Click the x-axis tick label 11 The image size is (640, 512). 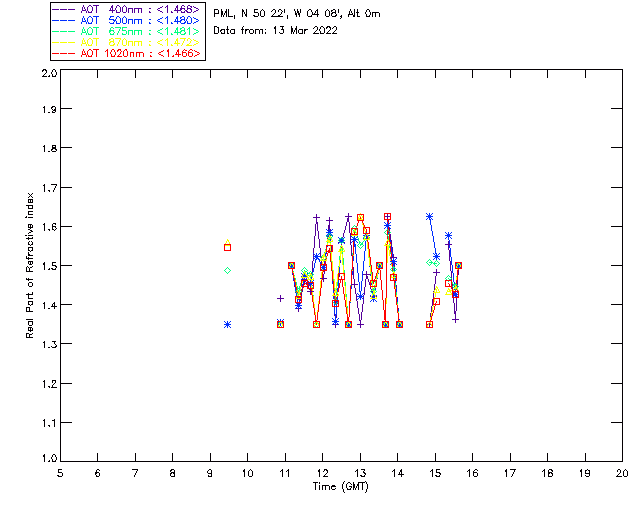[x=285, y=473]
